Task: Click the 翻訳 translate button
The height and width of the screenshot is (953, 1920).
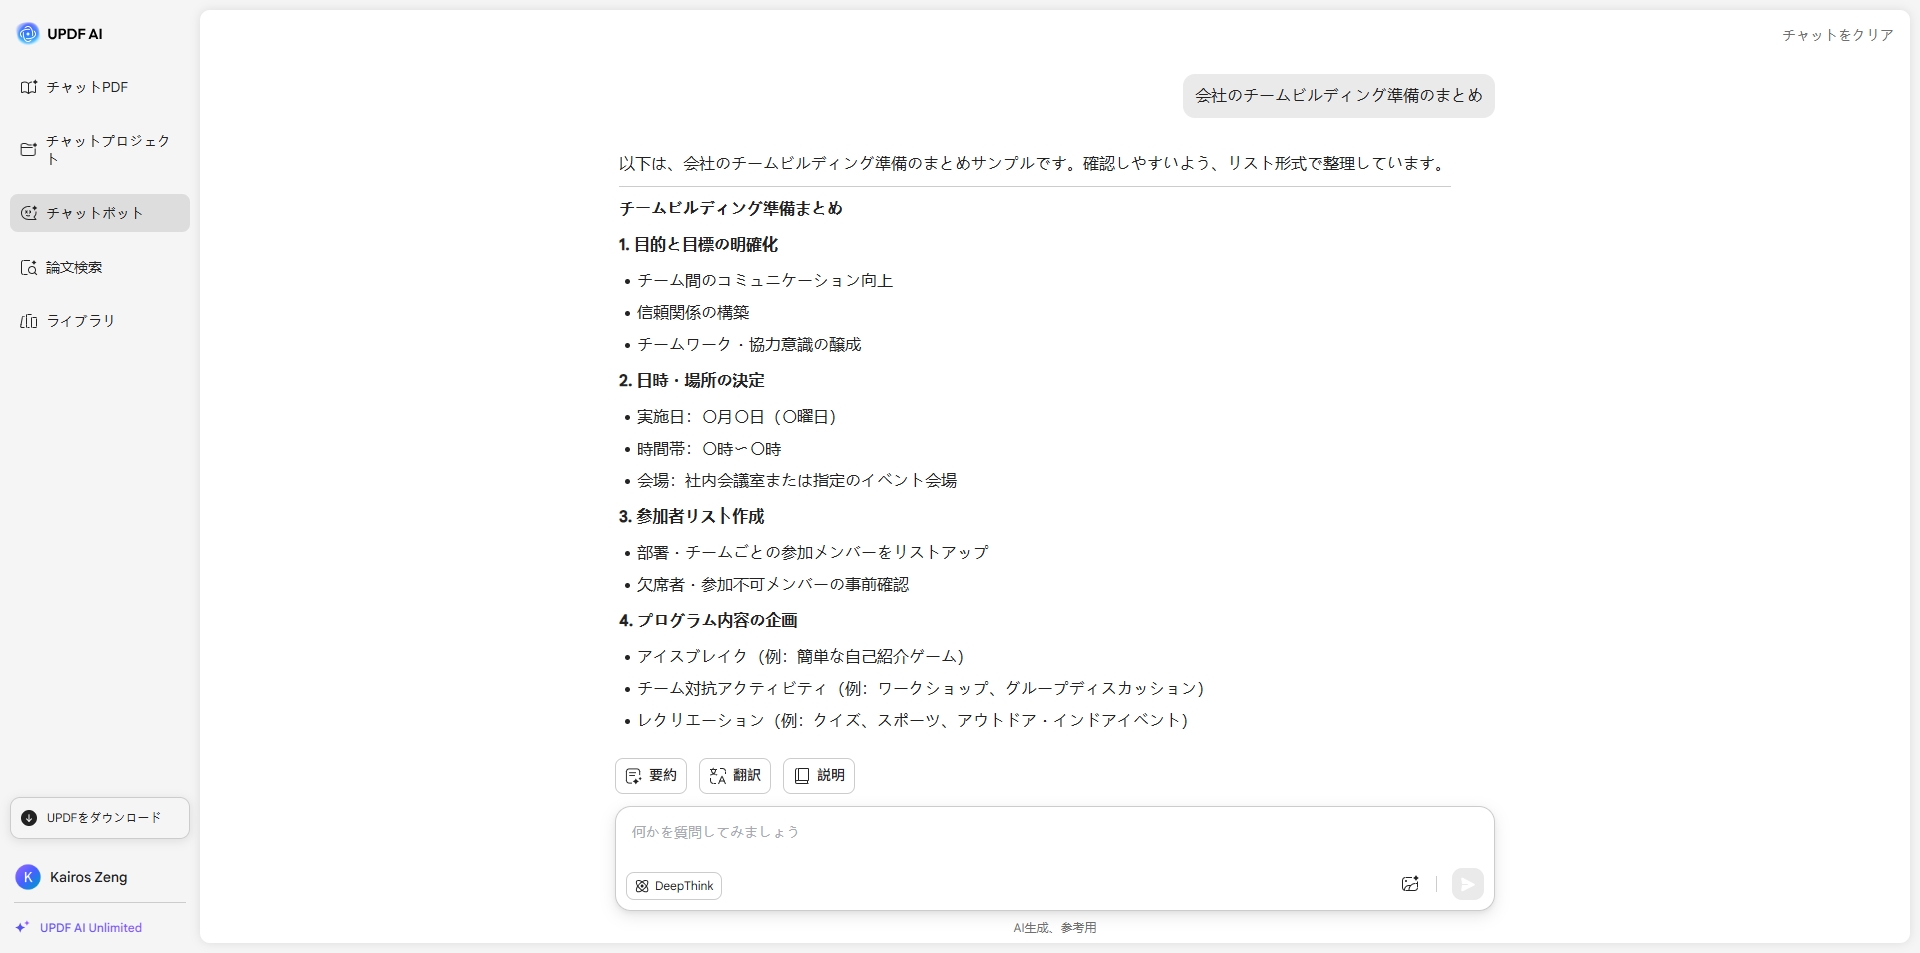Action: click(735, 776)
